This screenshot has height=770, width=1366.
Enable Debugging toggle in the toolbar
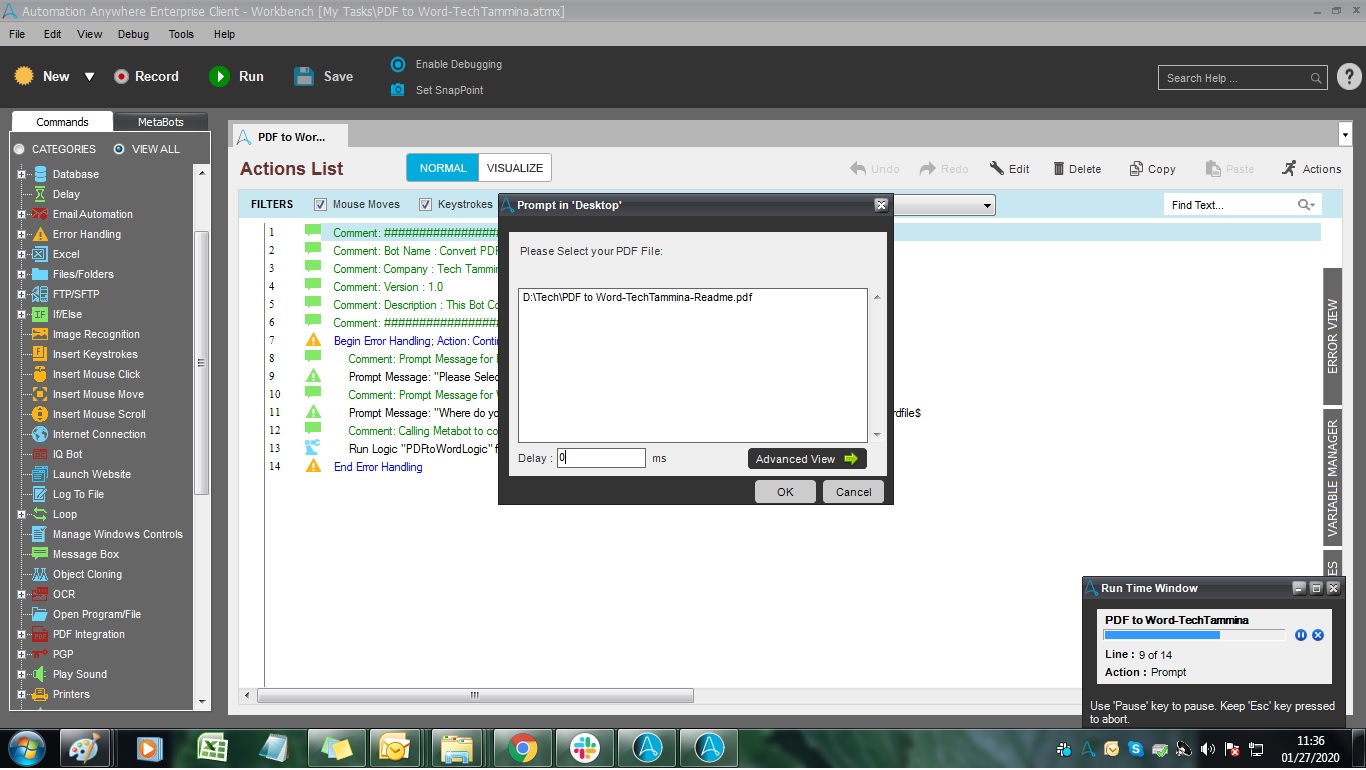(398, 64)
